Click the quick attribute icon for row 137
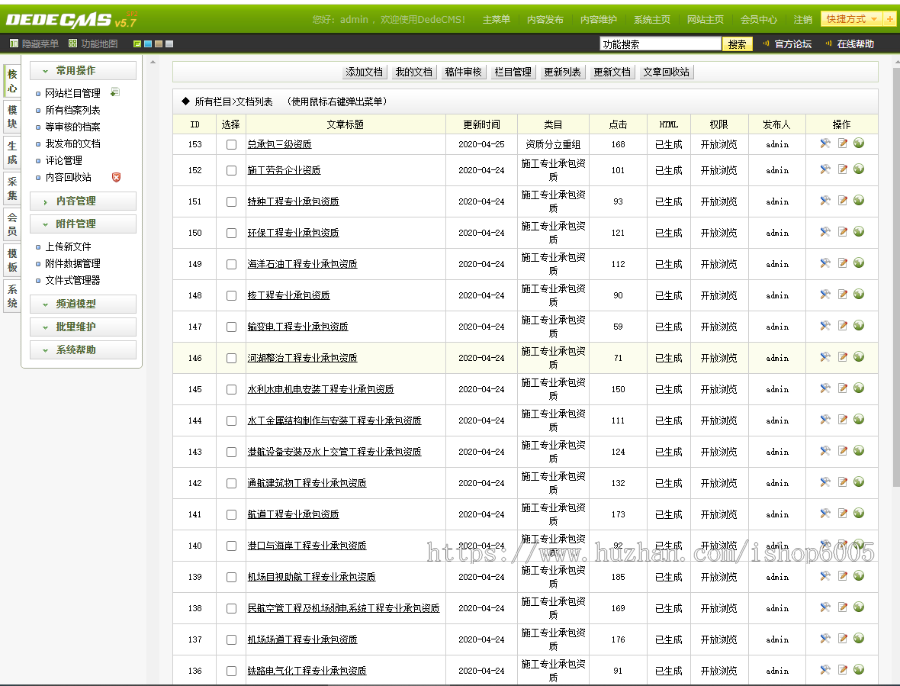This screenshot has width=900, height=686. [825, 638]
